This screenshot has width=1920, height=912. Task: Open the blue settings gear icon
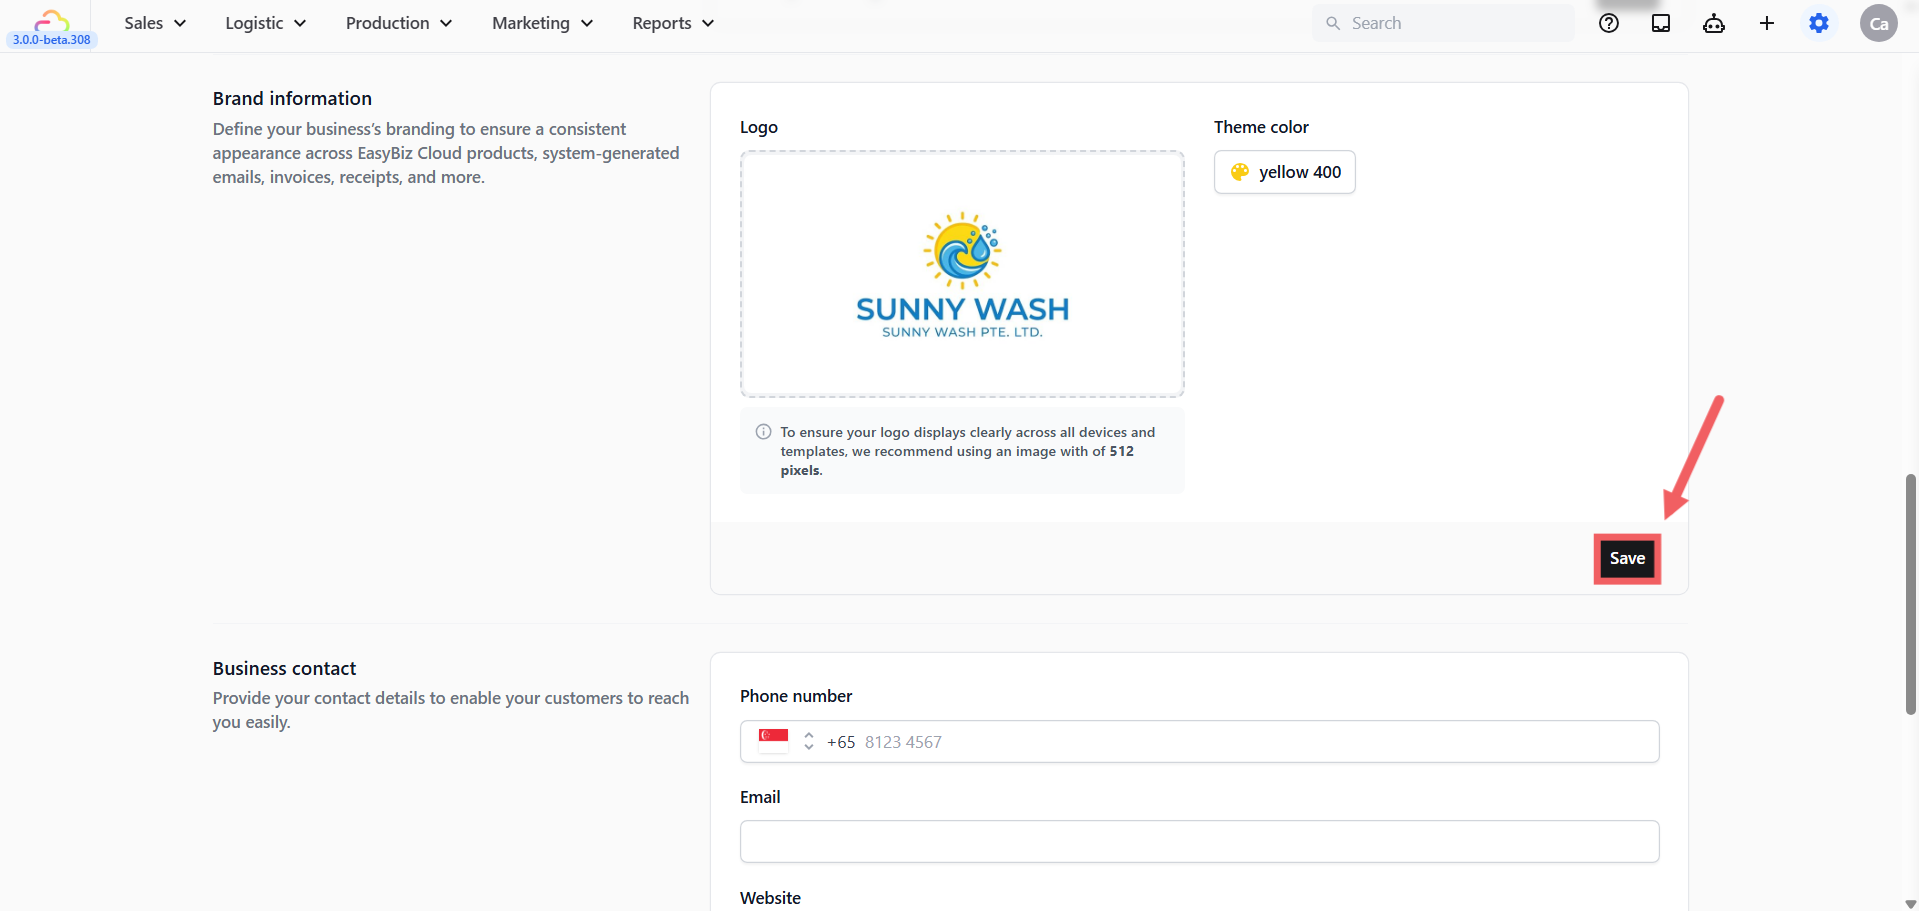point(1819,23)
